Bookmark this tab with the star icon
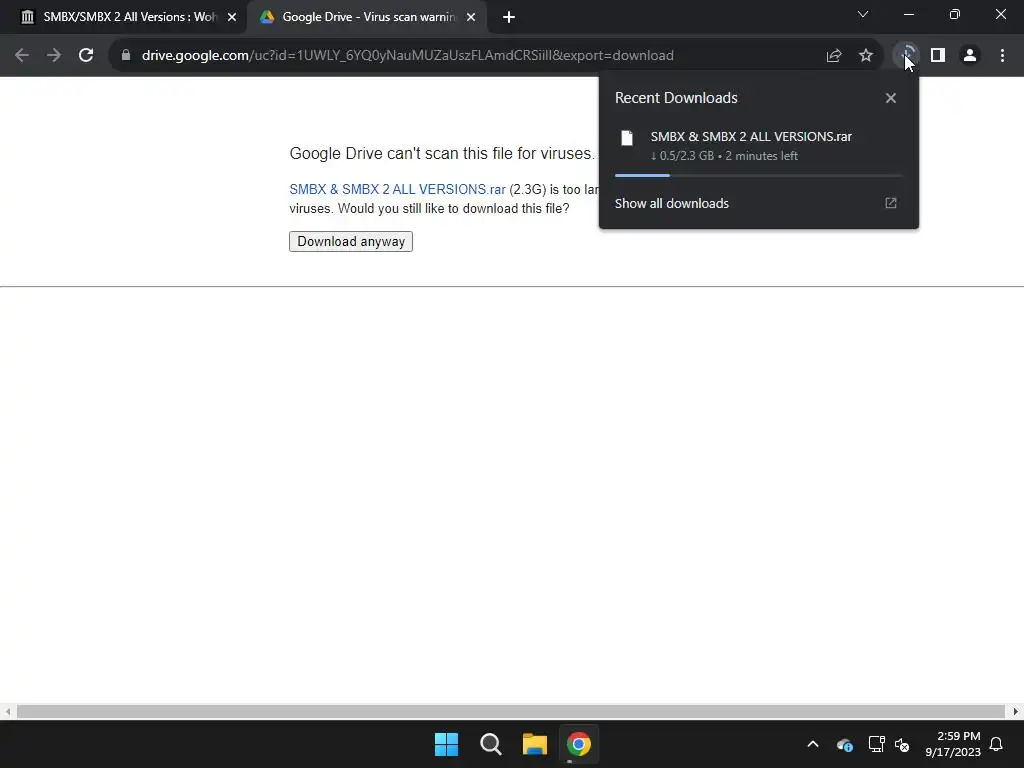1024x768 pixels. tap(866, 56)
